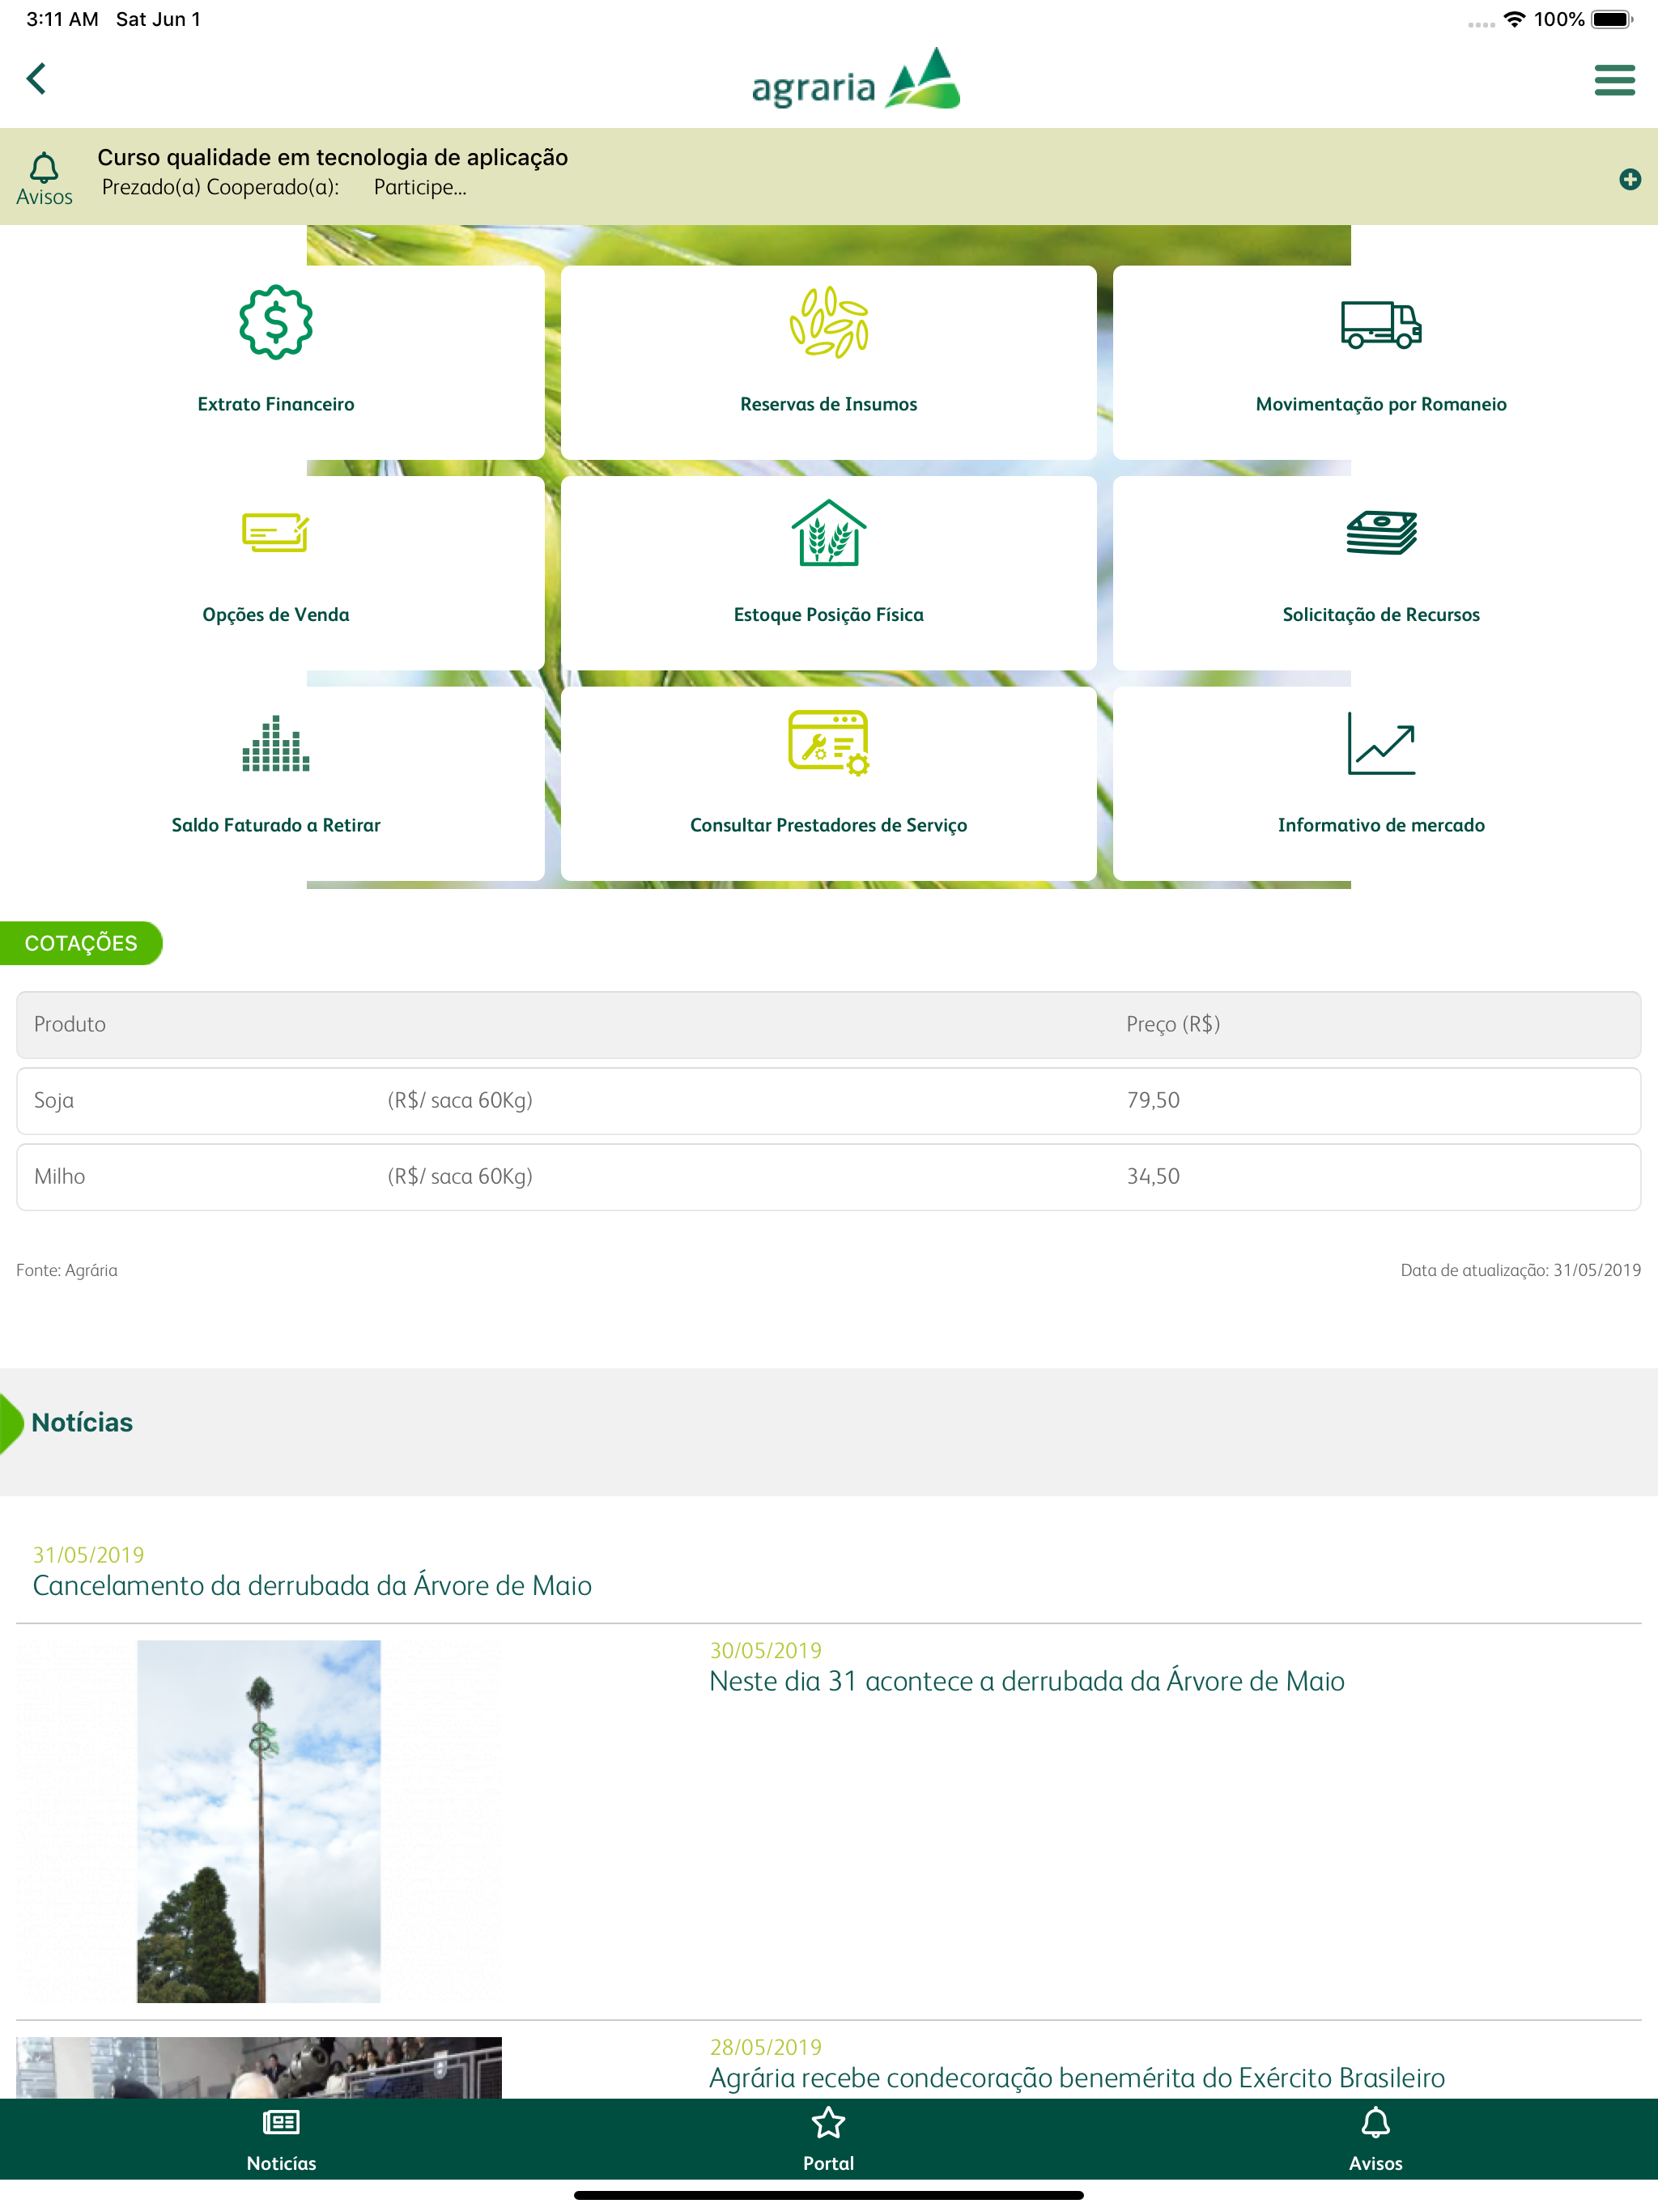Open Estoque Posição Física barn icon
The width and height of the screenshot is (1658, 2212).
[828, 532]
